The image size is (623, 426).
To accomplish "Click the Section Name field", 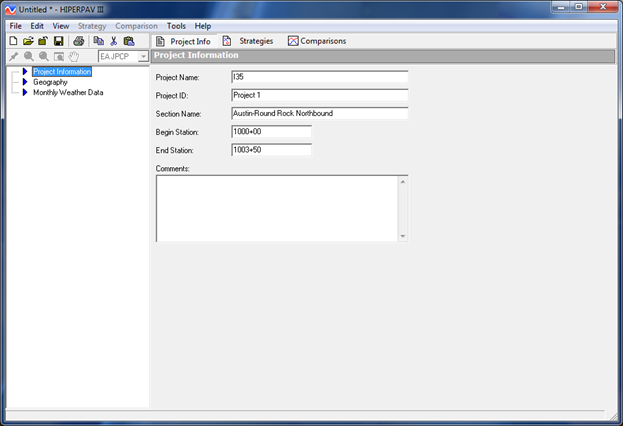I will tap(319, 113).
